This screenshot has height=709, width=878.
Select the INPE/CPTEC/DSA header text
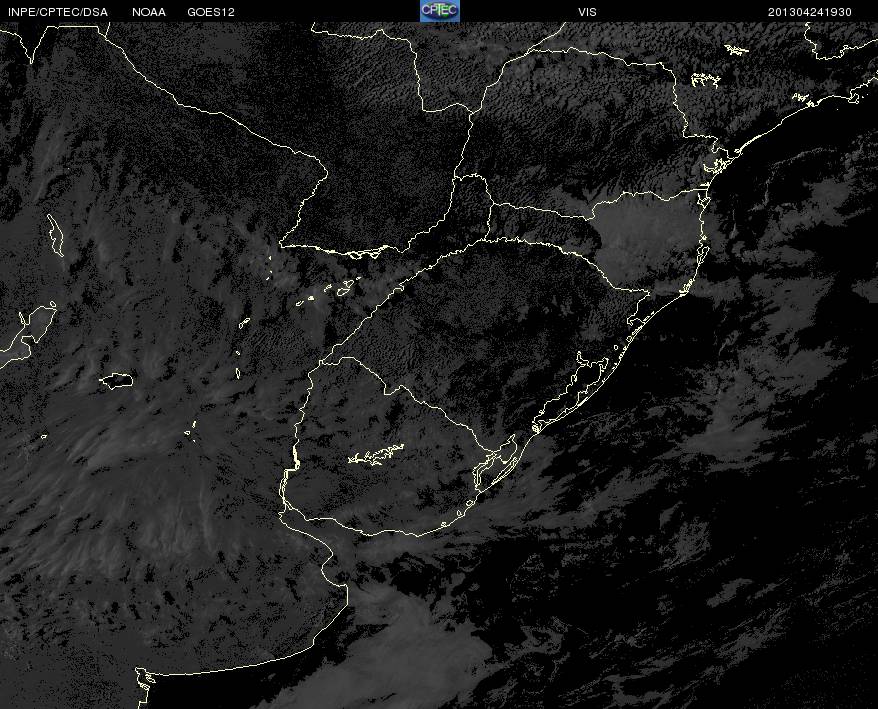tap(58, 12)
